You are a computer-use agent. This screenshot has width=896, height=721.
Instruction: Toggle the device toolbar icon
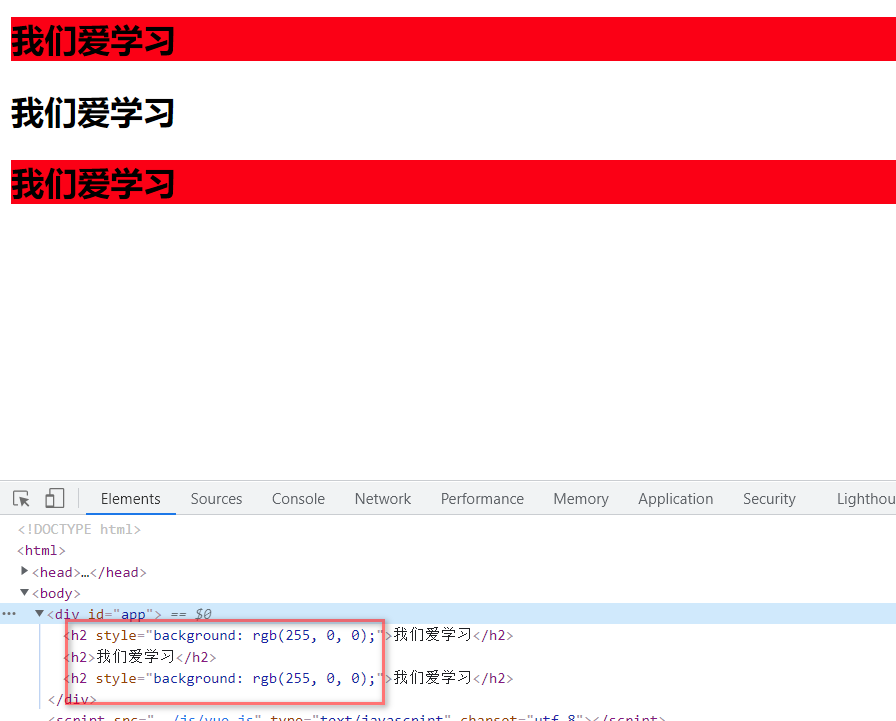point(54,498)
